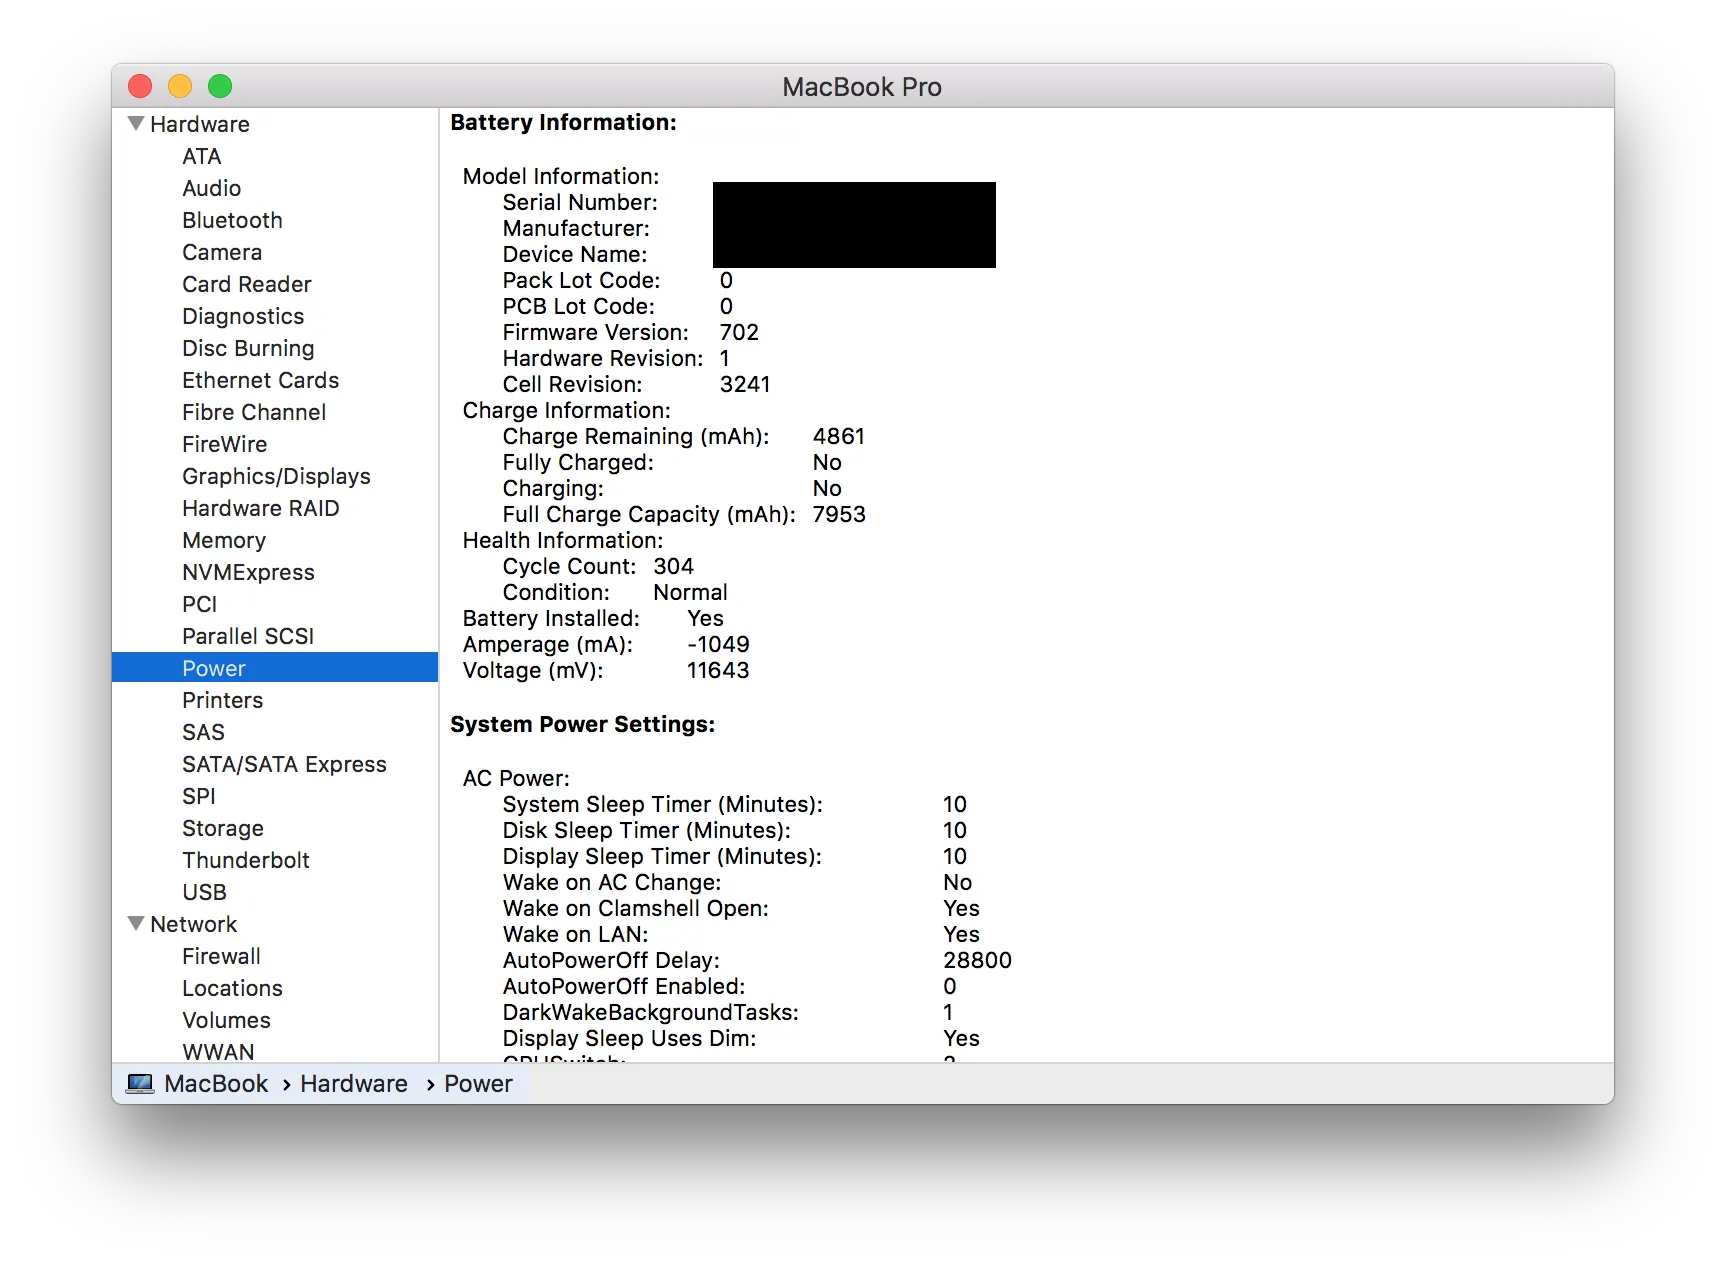This screenshot has height=1264, width=1726.
Task: Select SATA/SATA Express item
Action: click(284, 764)
